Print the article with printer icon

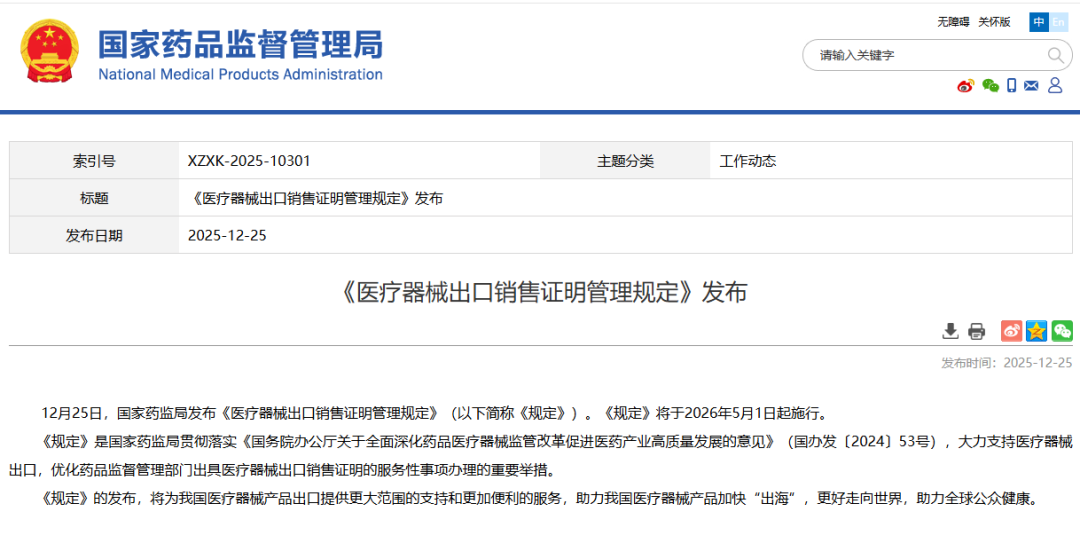[976, 331]
